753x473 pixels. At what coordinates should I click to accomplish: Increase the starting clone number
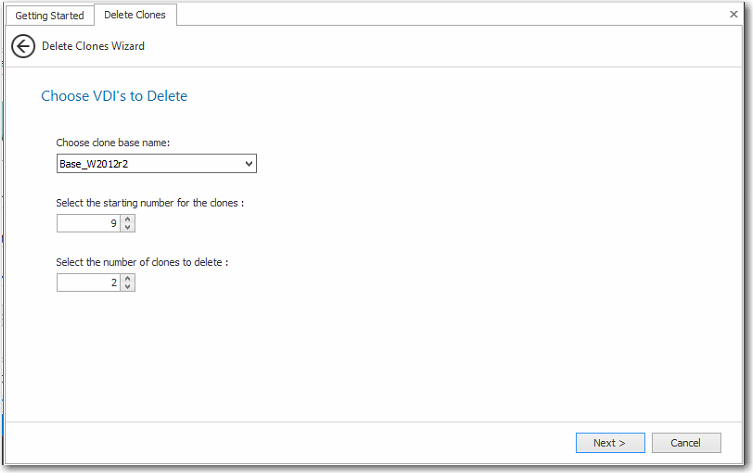pyautogui.click(x=128, y=219)
